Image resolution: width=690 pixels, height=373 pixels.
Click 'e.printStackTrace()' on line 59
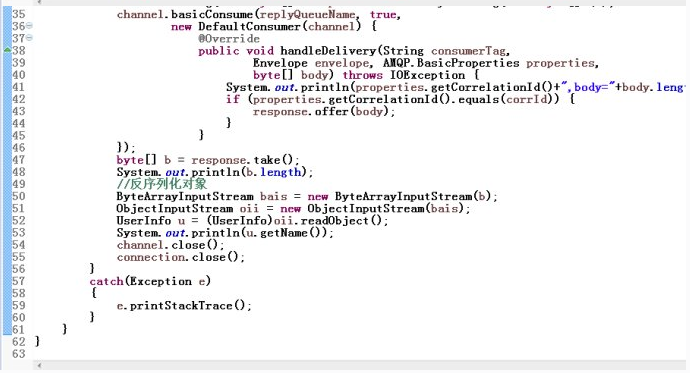tap(181, 305)
